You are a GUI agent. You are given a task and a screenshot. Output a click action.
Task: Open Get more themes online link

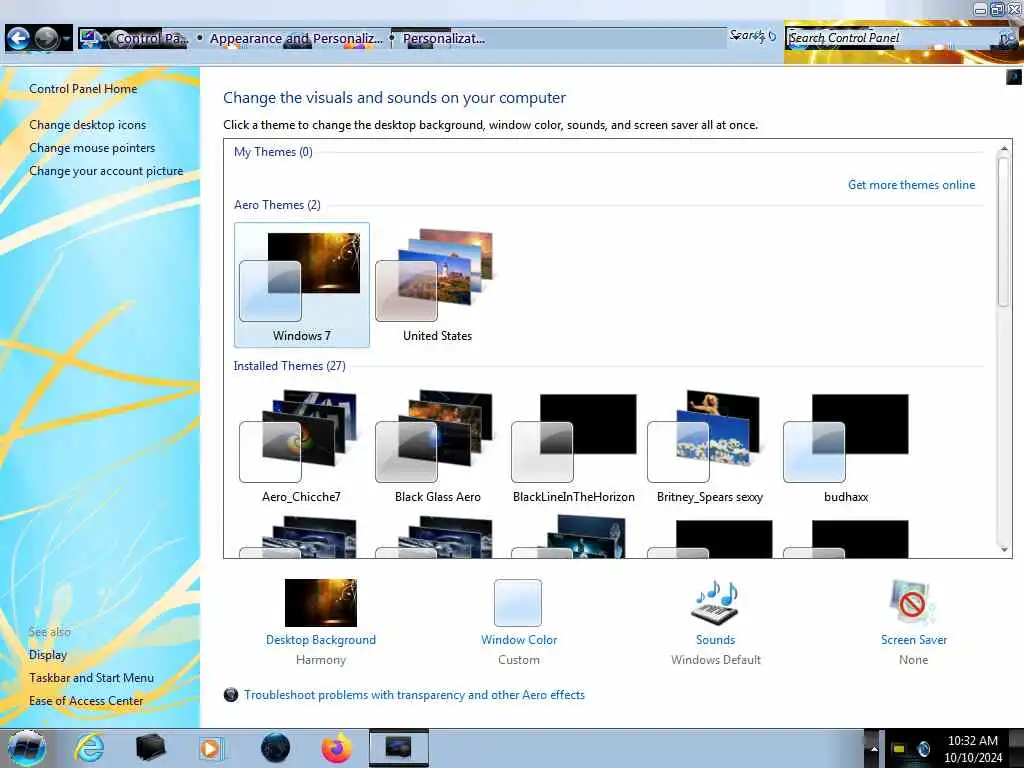pos(911,185)
